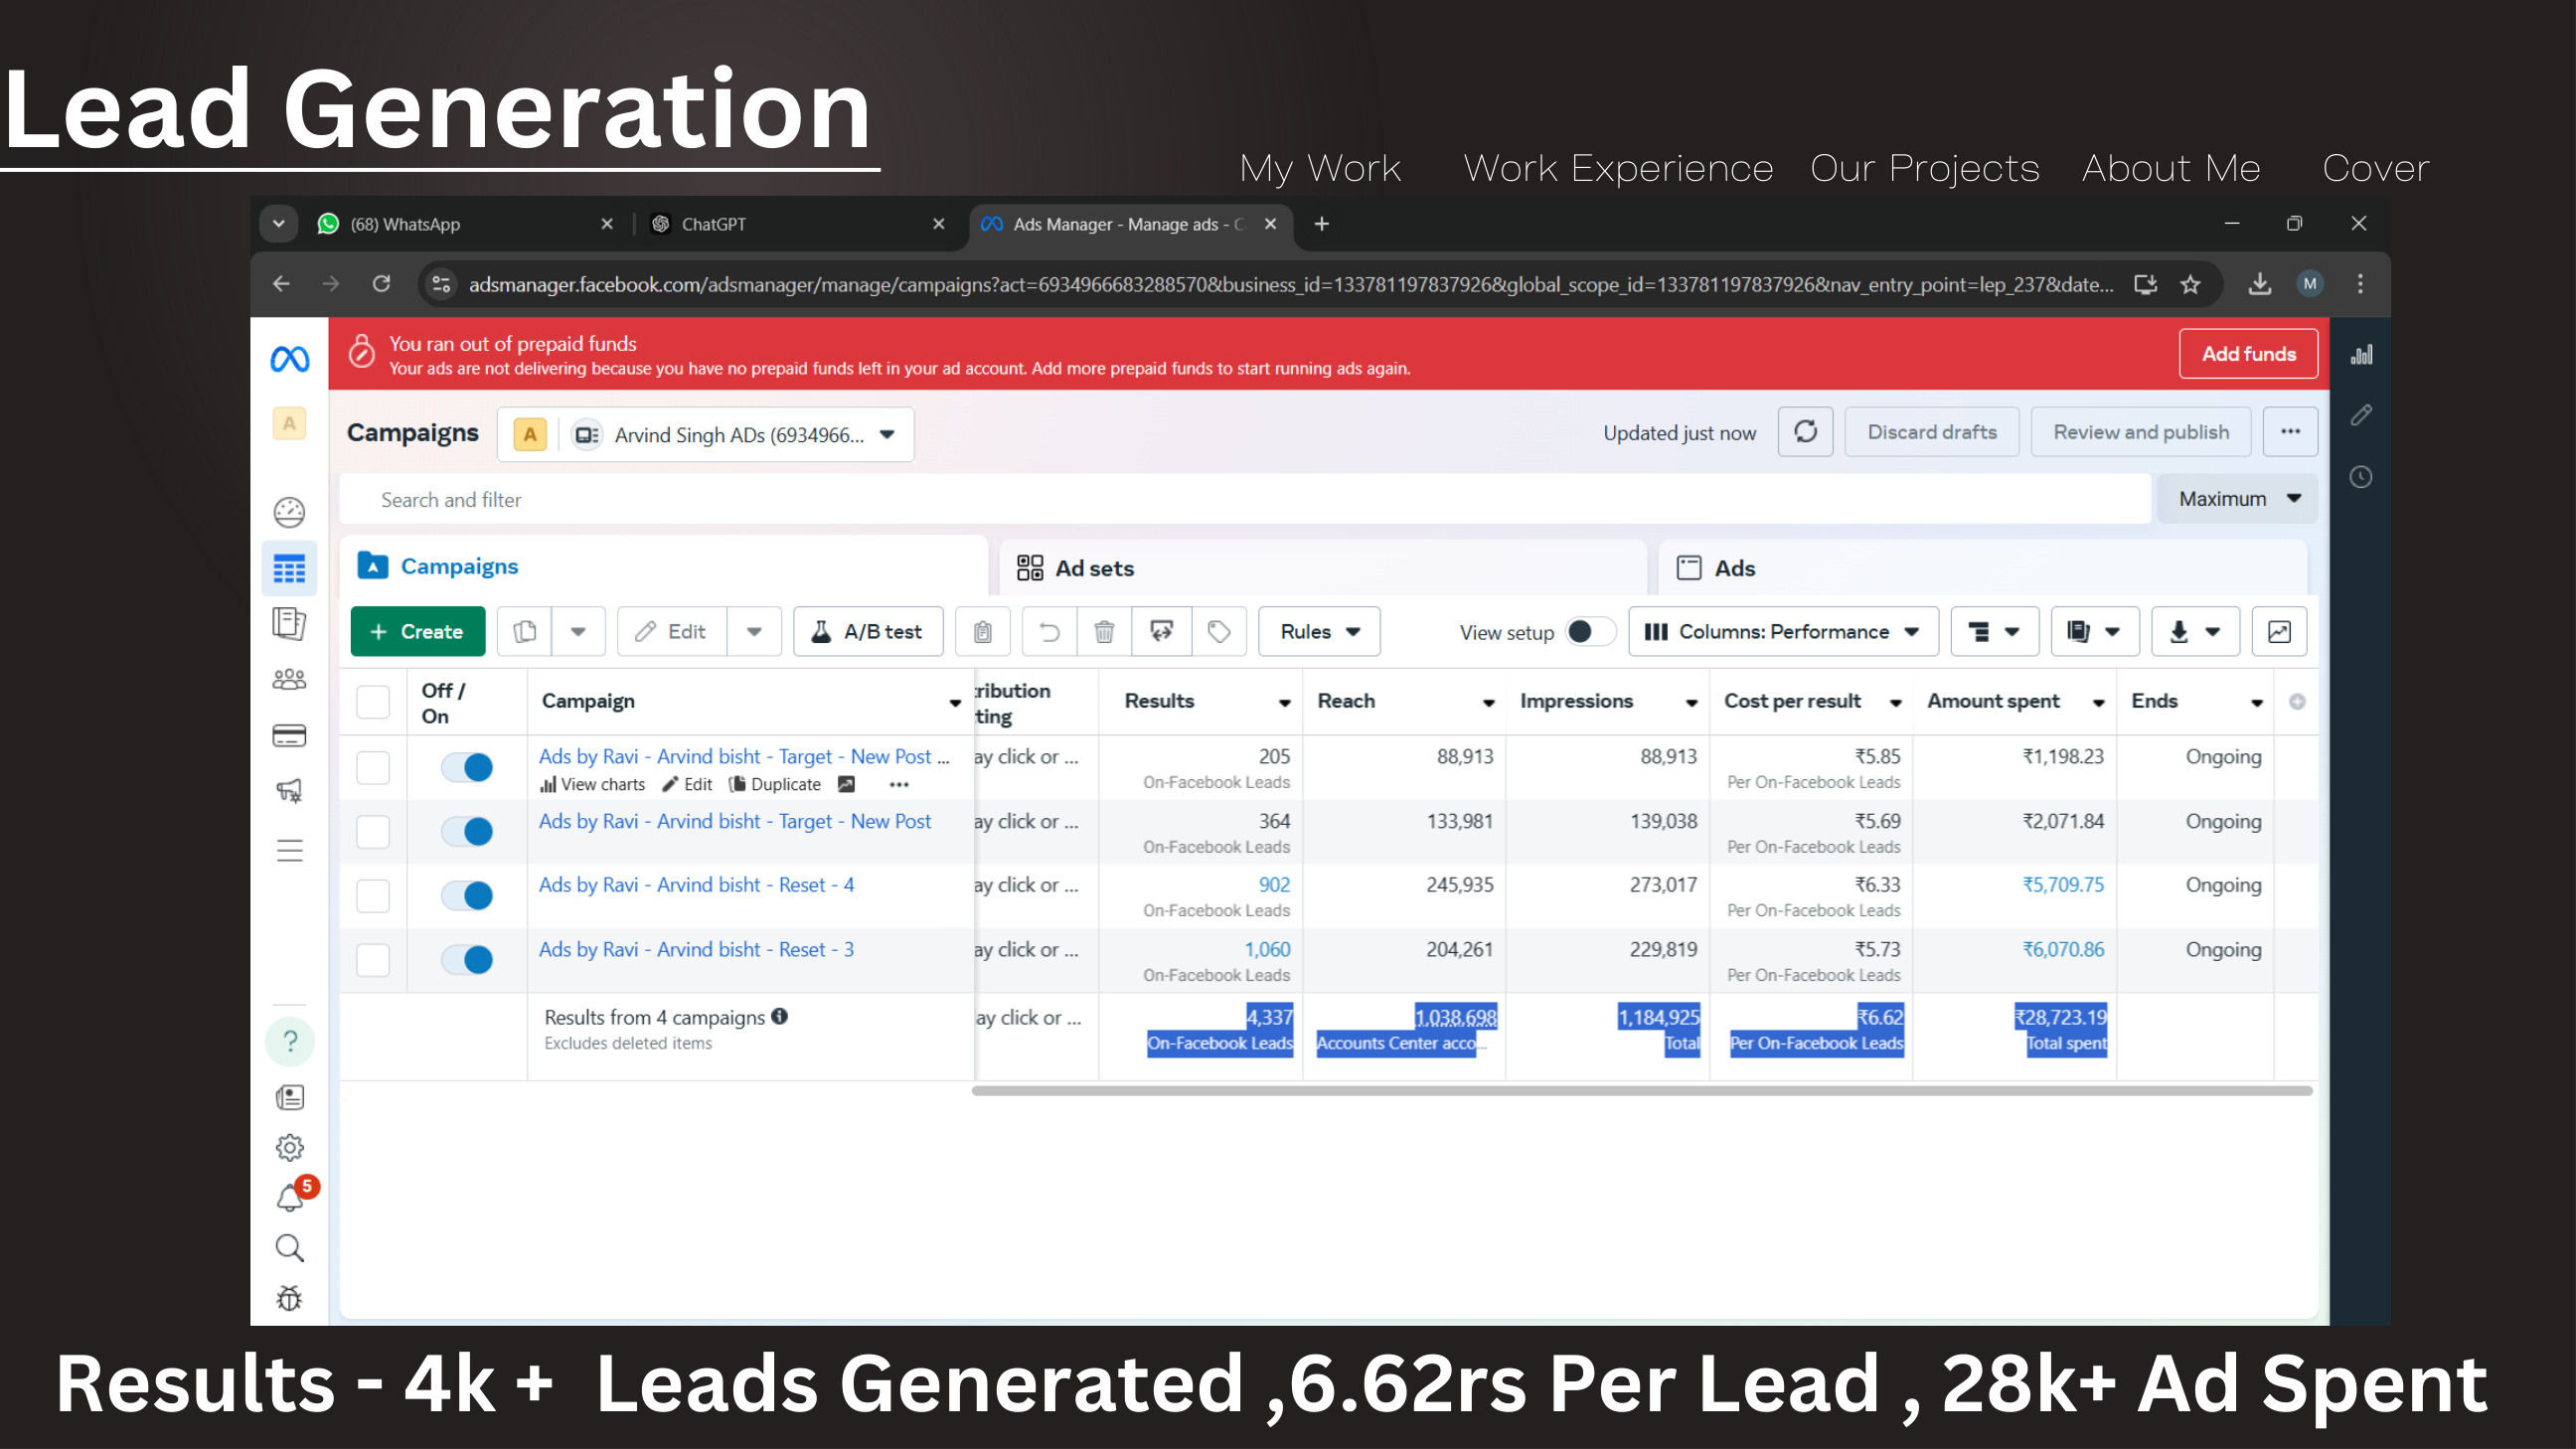Toggle off Reset - 3 campaign switch
The image size is (2576, 1449).
click(467, 959)
